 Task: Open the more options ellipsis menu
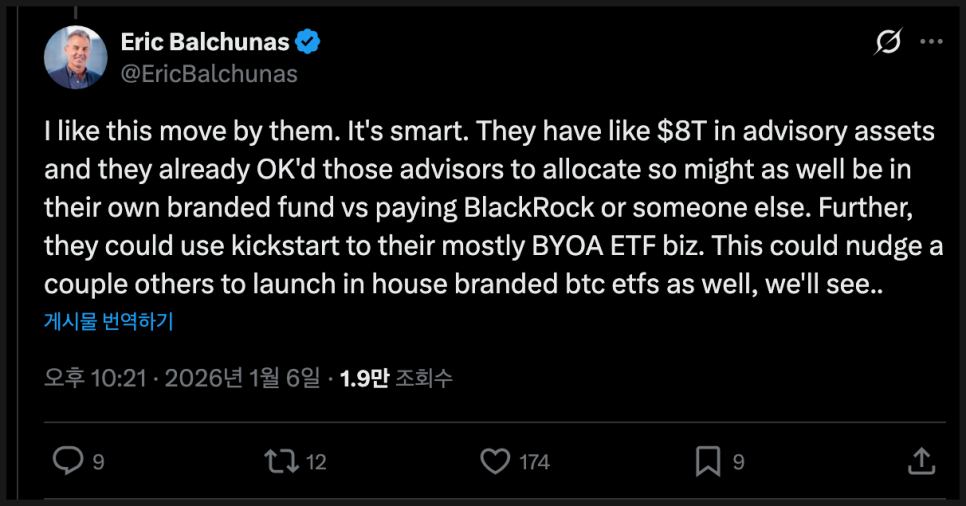click(x=930, y=43)
